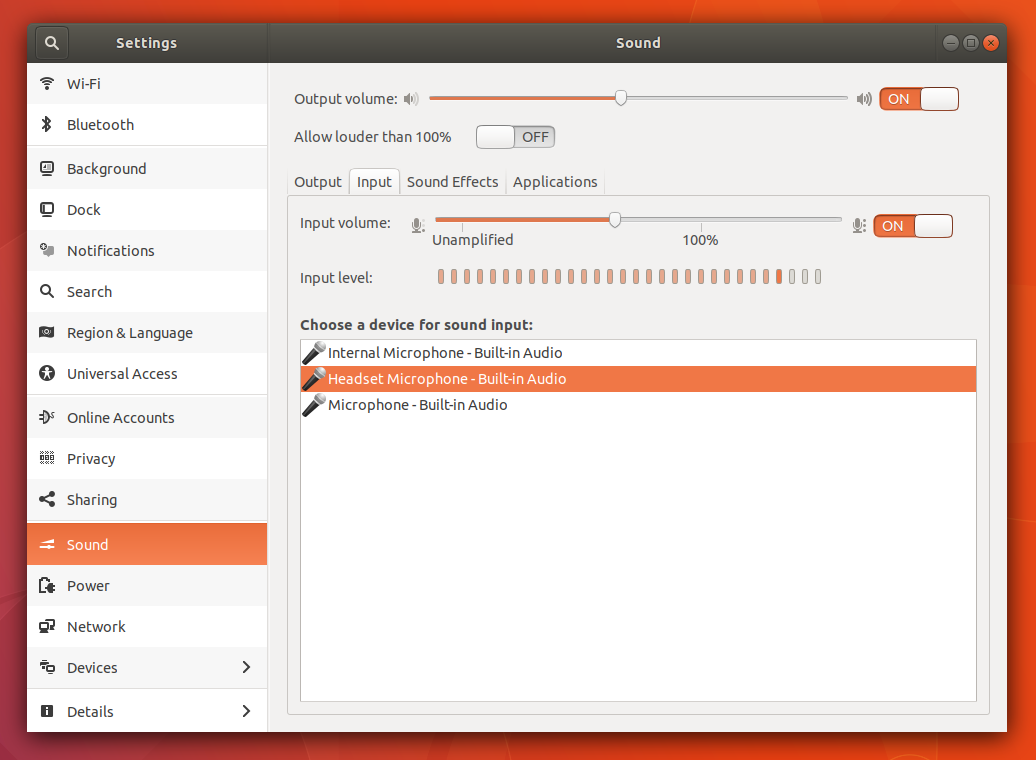Select Microphone - Built-in Audio device
This screenshot has width=1036, height=760.
coord(638,405)
